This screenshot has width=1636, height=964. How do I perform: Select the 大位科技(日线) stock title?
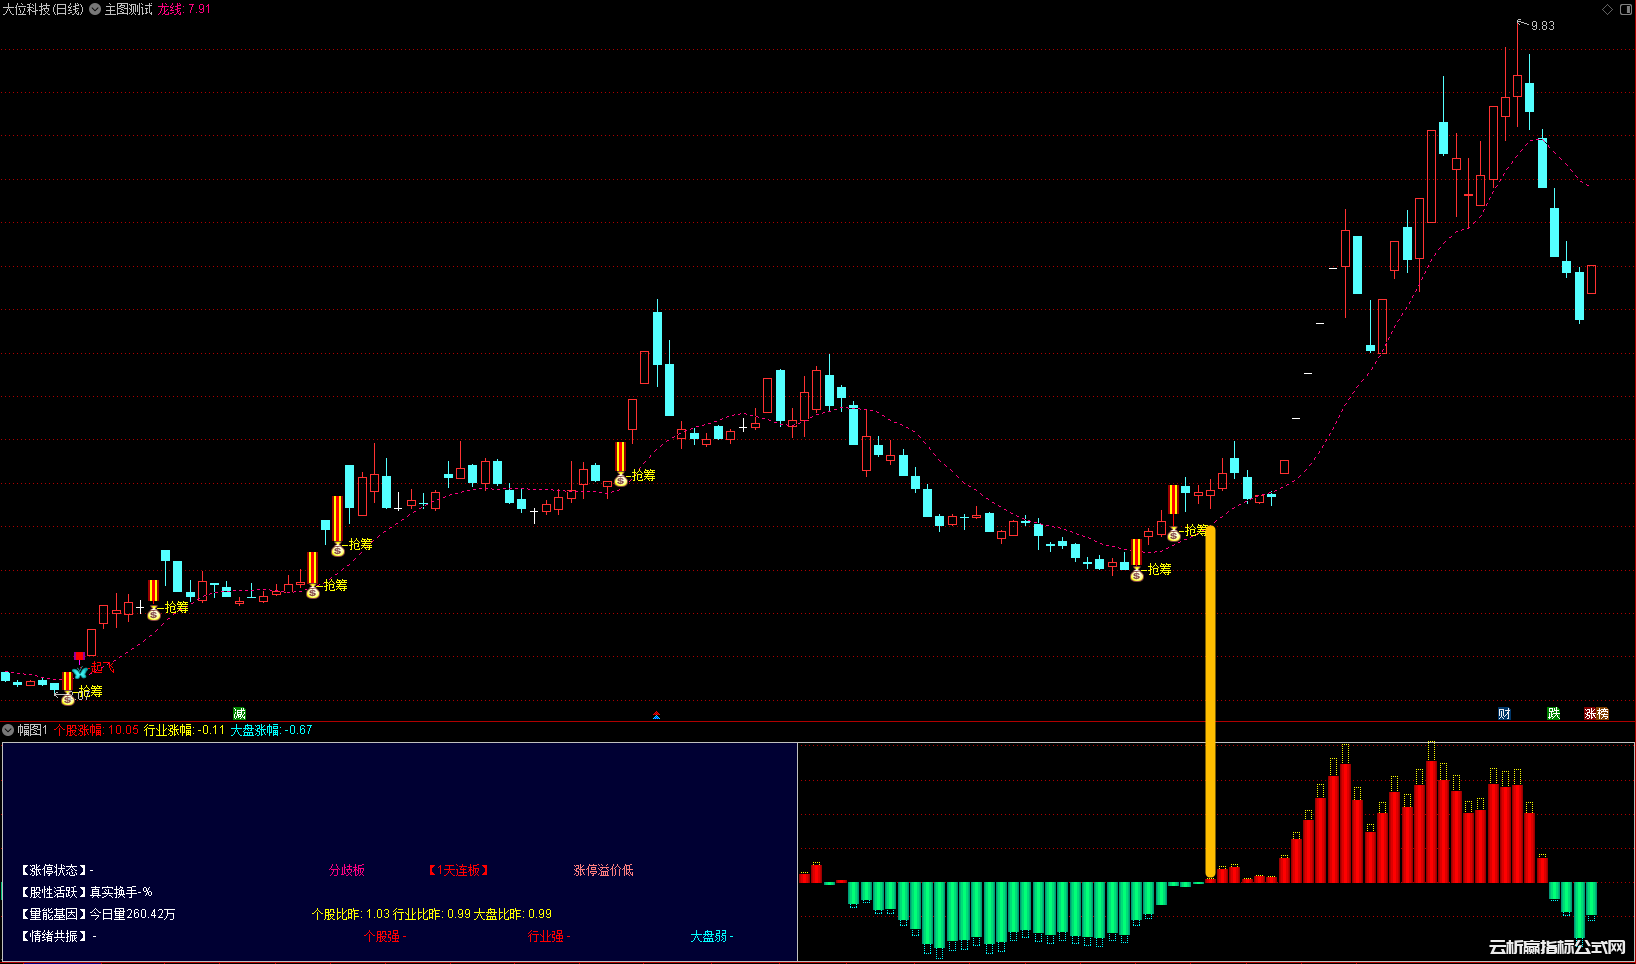(x=43, y=9)
